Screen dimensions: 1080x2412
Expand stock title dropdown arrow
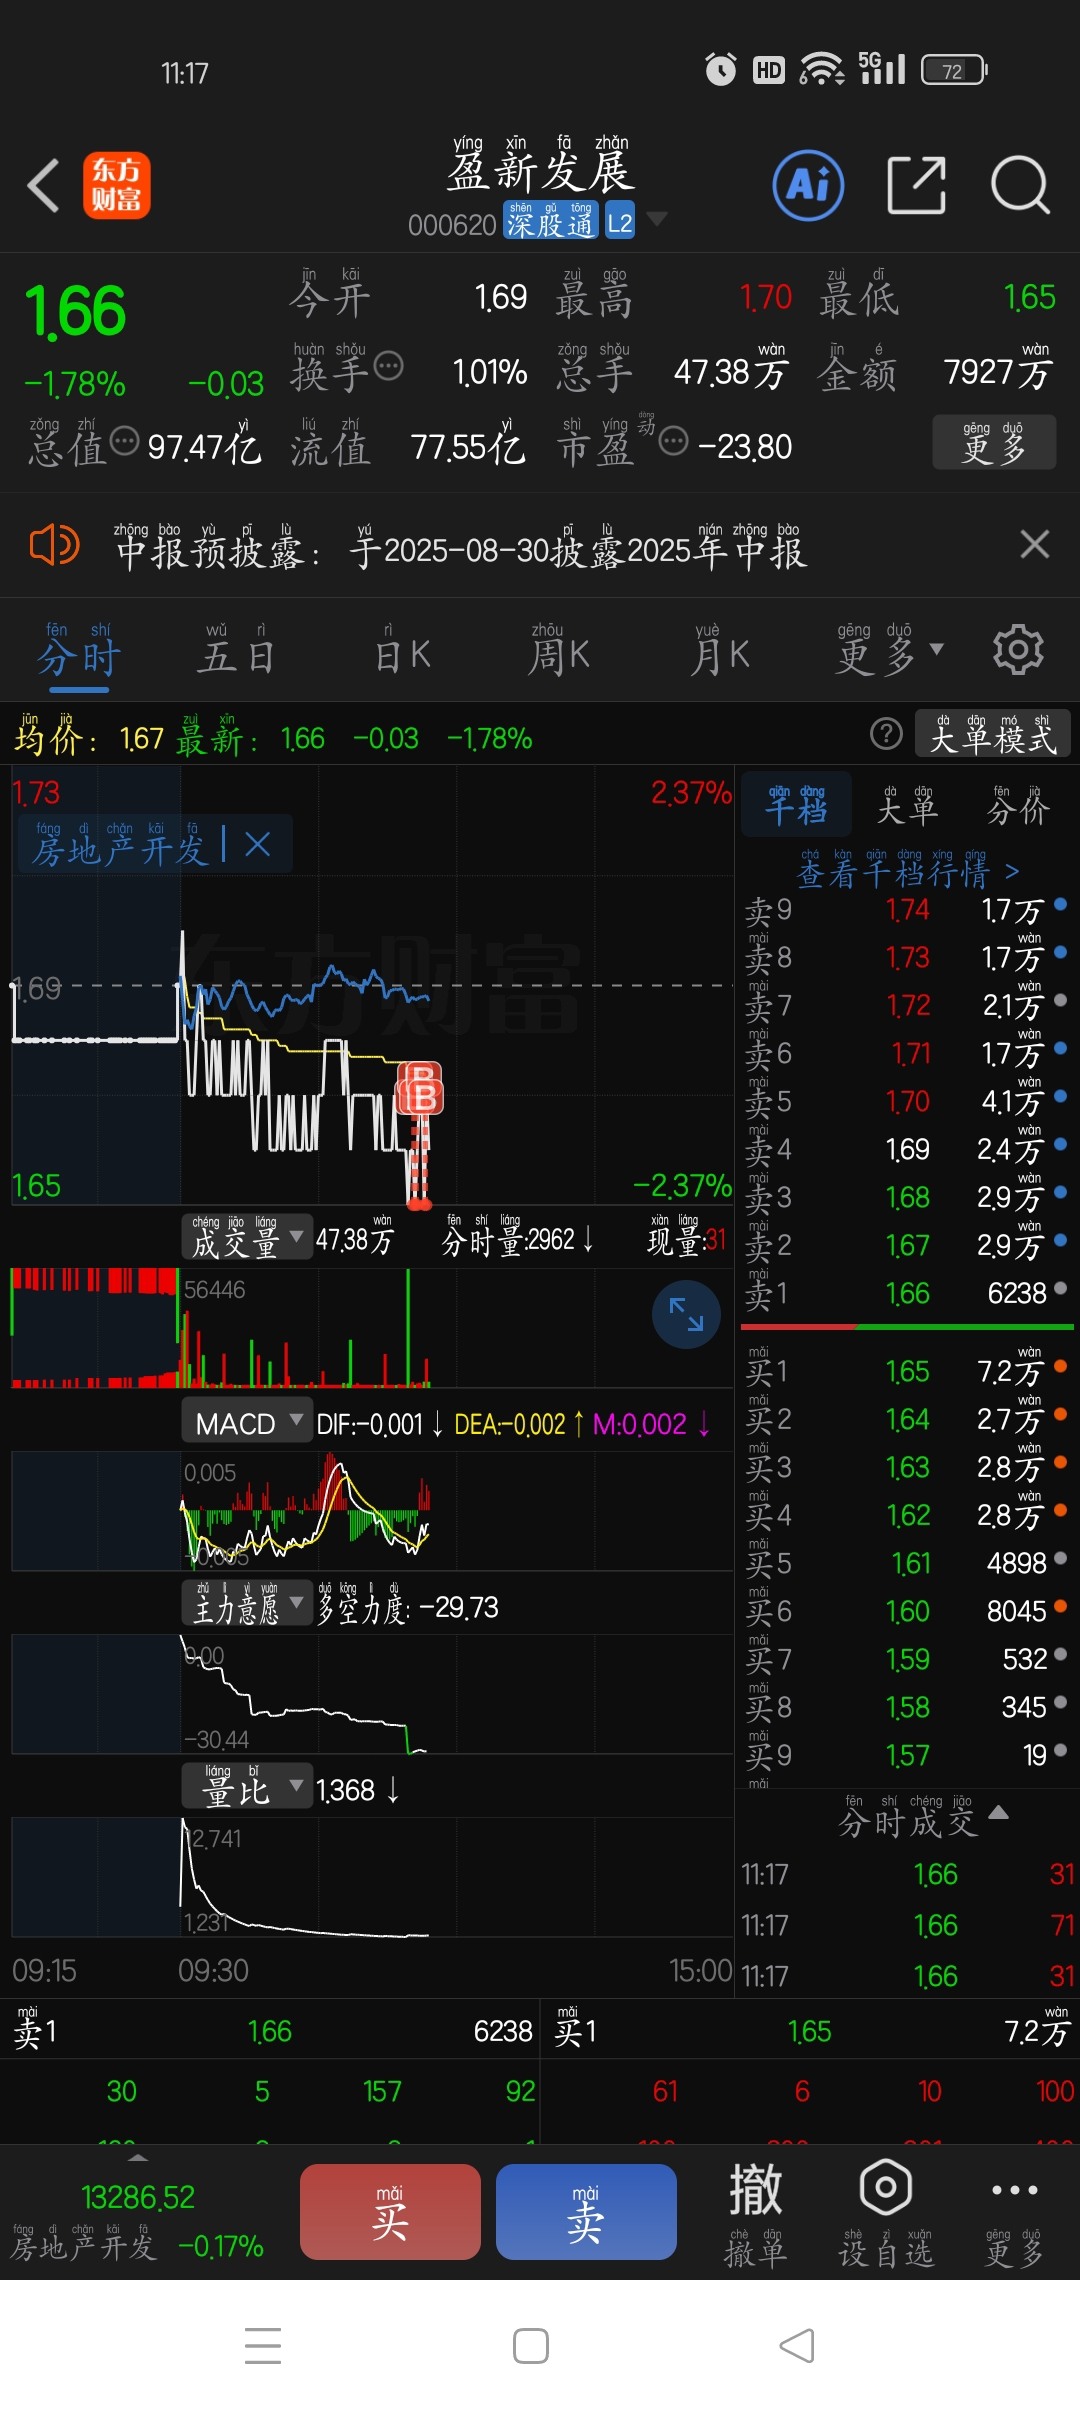click(x=656, y=218)
